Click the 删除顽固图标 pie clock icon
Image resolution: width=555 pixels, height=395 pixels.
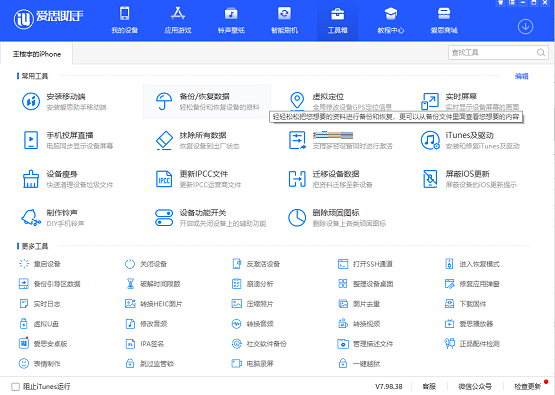297,218
